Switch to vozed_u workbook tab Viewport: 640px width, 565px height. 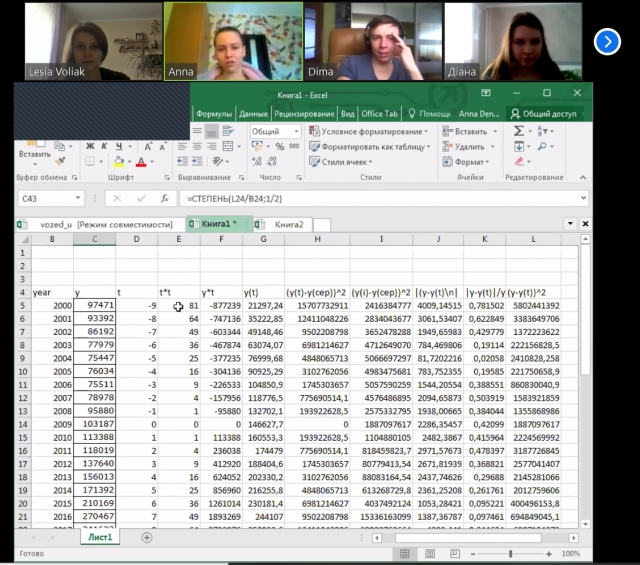pyautogui.click(x=100, y=225)
